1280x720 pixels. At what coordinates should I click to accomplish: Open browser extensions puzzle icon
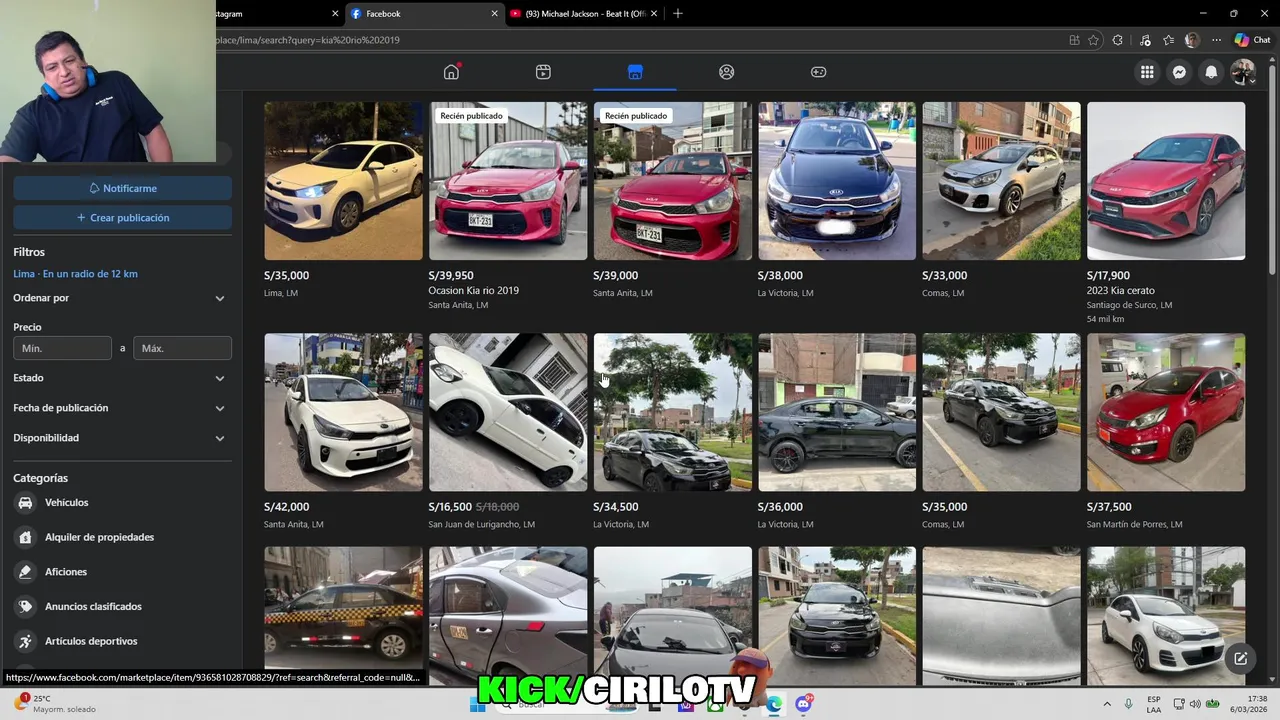pos(1117,40)
